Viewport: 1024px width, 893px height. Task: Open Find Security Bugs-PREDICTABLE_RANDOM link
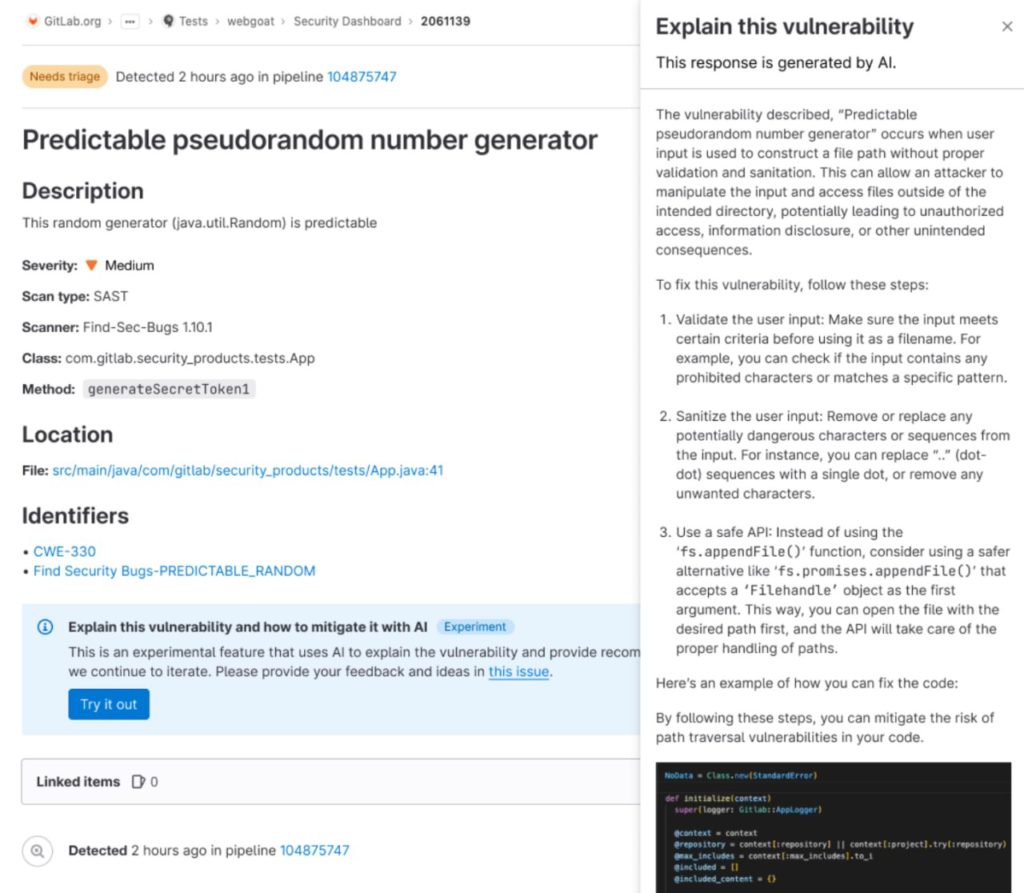click(x=174, y=571)
